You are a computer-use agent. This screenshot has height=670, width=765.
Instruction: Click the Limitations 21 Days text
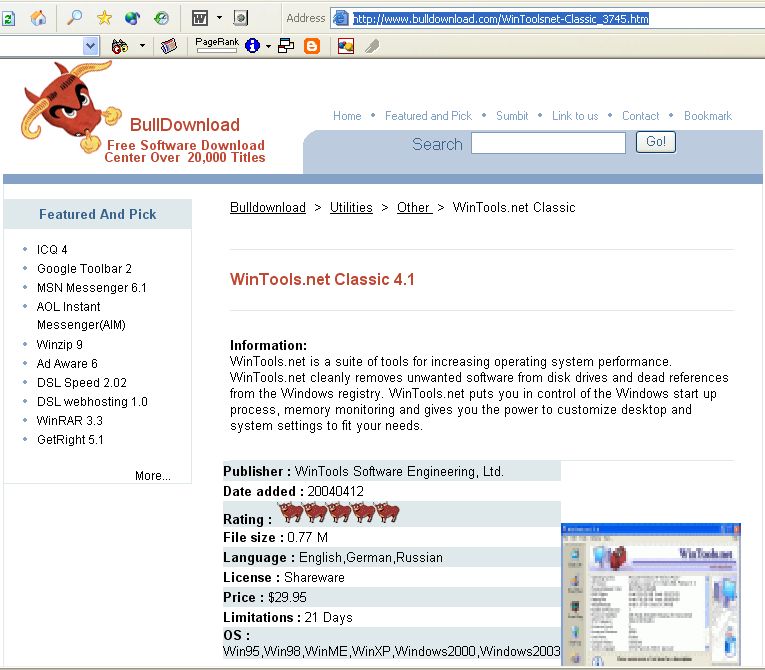287,617
